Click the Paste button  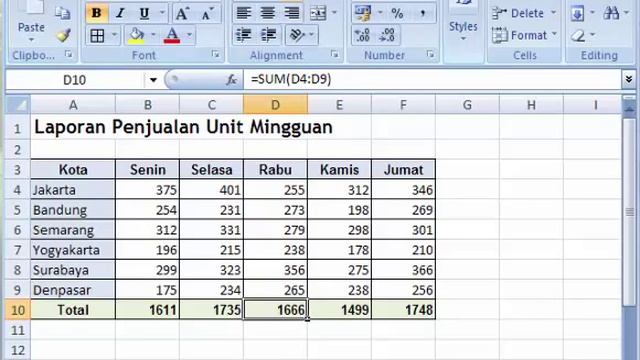pyautogui.click(x=31, y=21)
